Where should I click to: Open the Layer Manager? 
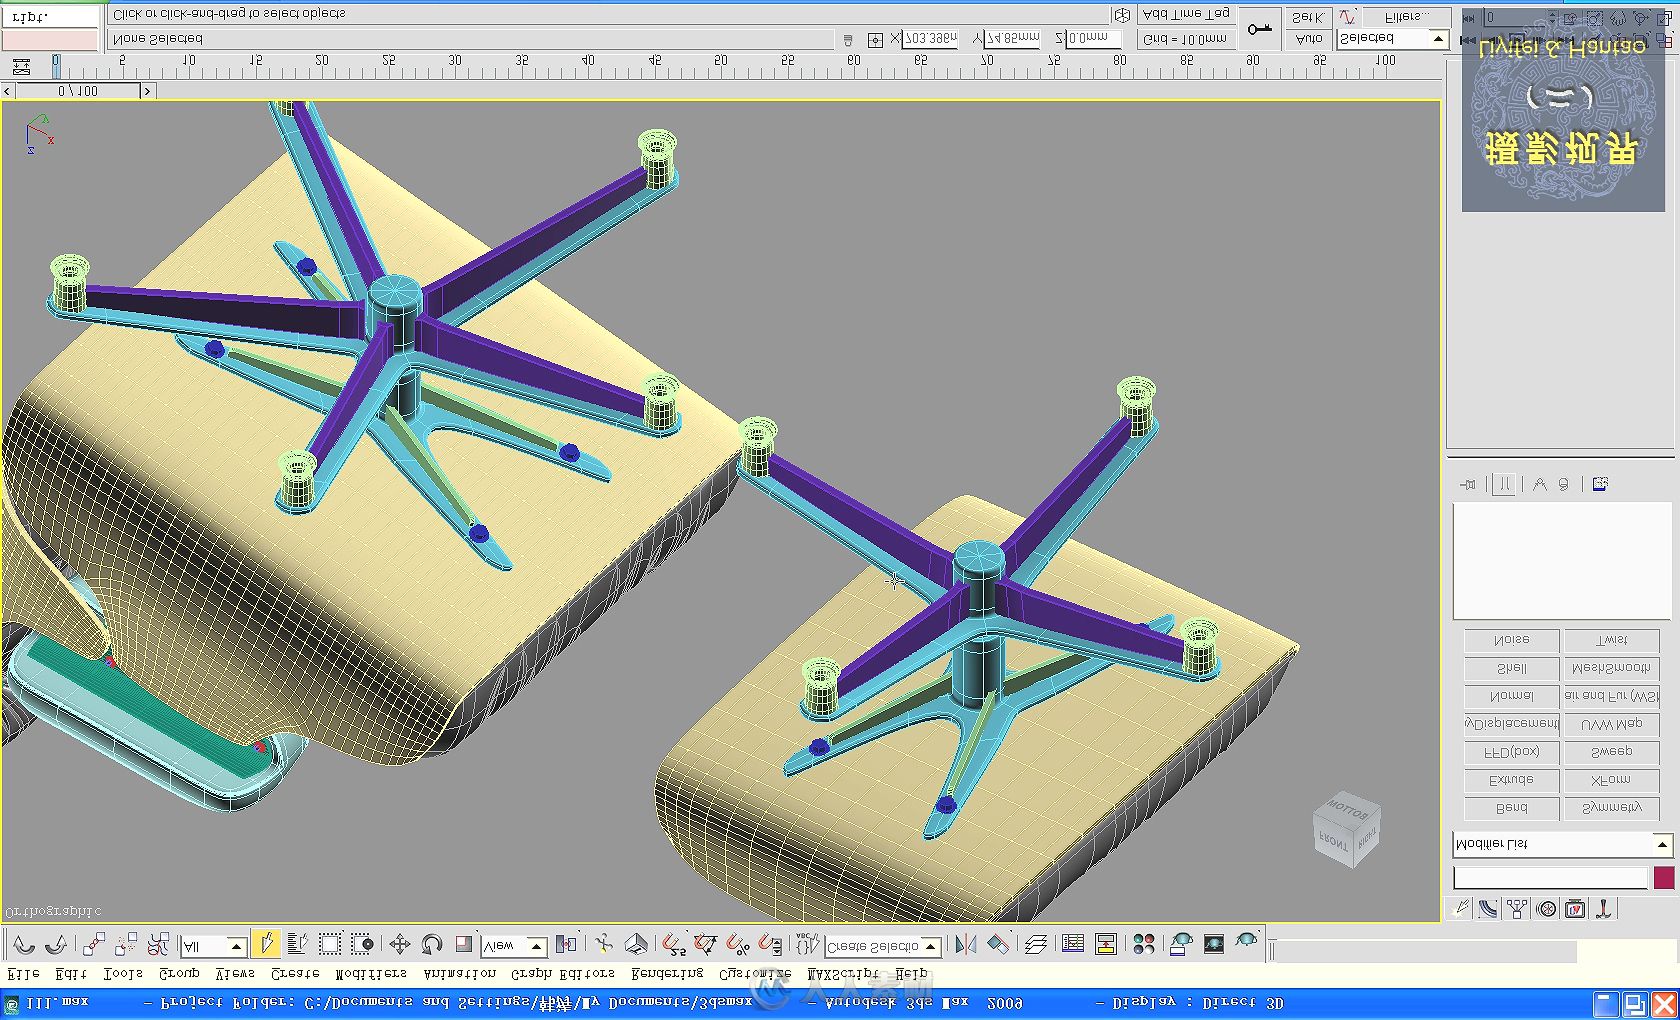click(1036, 944)
